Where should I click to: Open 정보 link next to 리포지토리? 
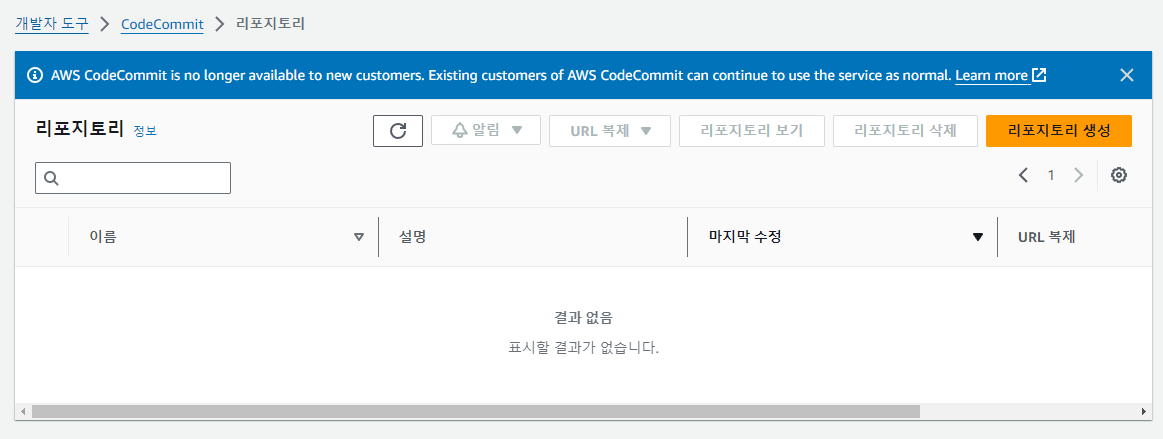145,131
